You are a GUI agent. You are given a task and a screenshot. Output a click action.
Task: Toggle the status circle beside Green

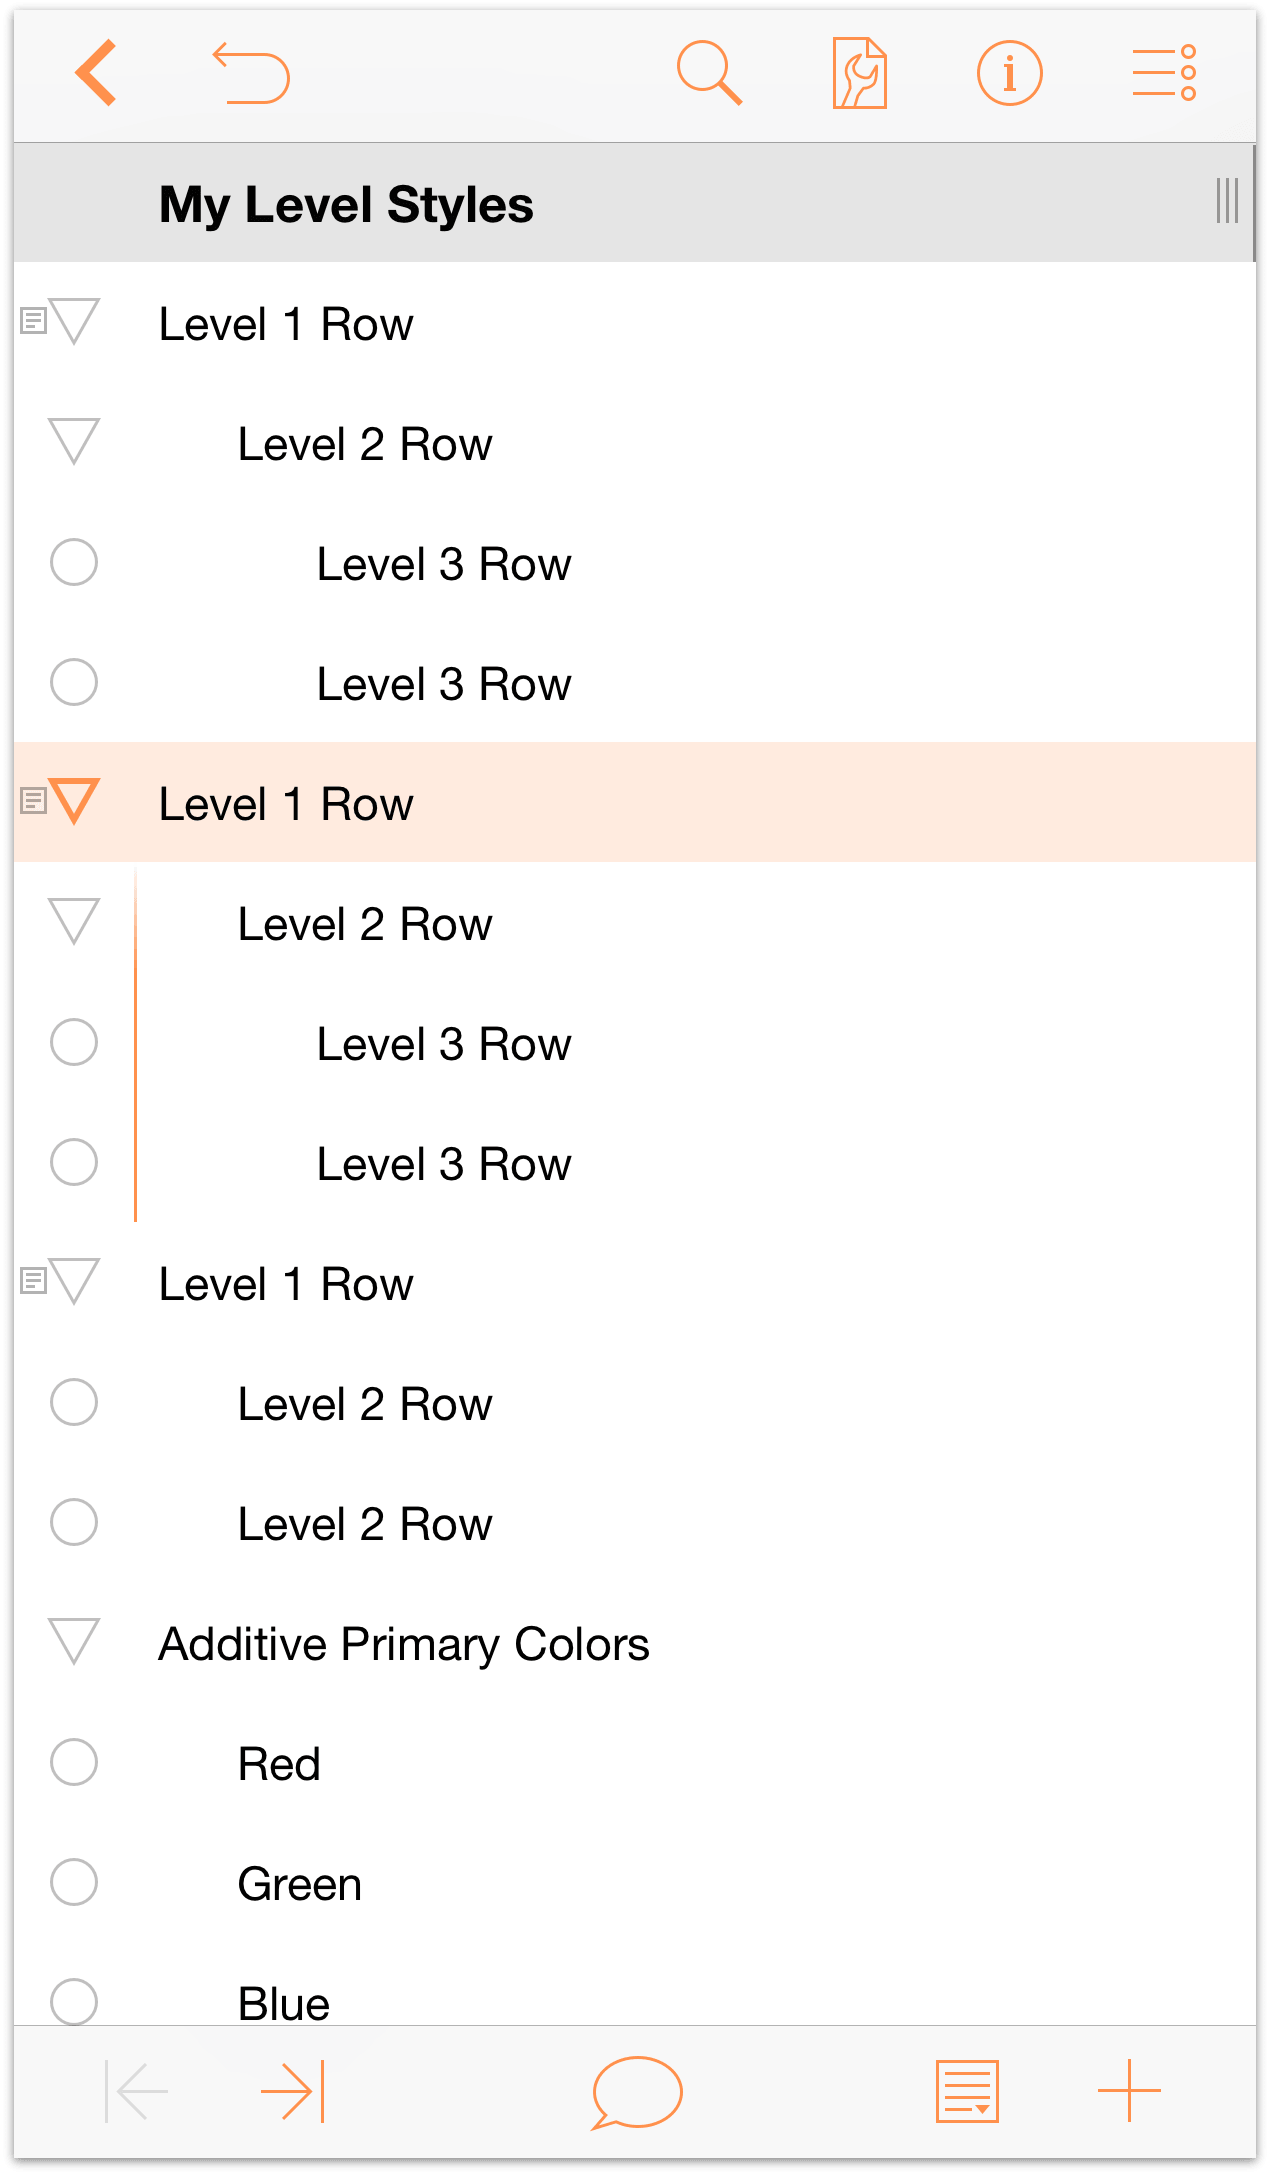click(74, 1882)
